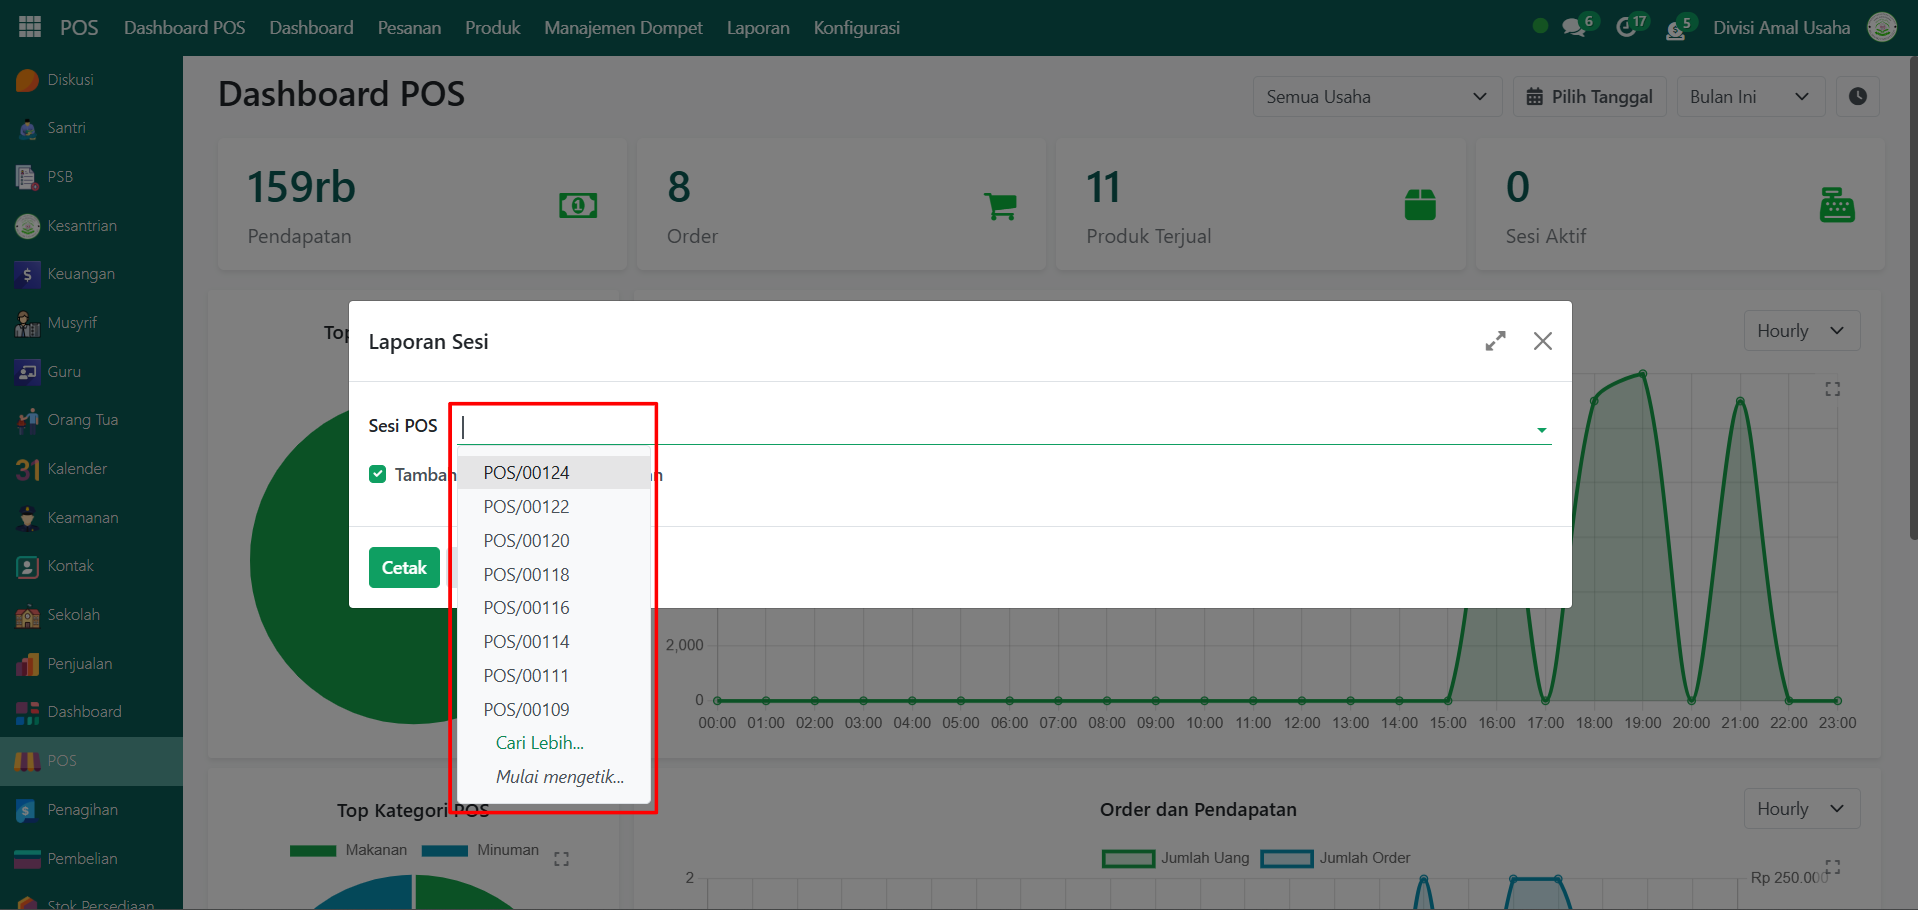Image resolution: width=1918 pixels, height=910 pixels.
Task: Open Kalender from the sidebar
Action: [x=76, y=469]
